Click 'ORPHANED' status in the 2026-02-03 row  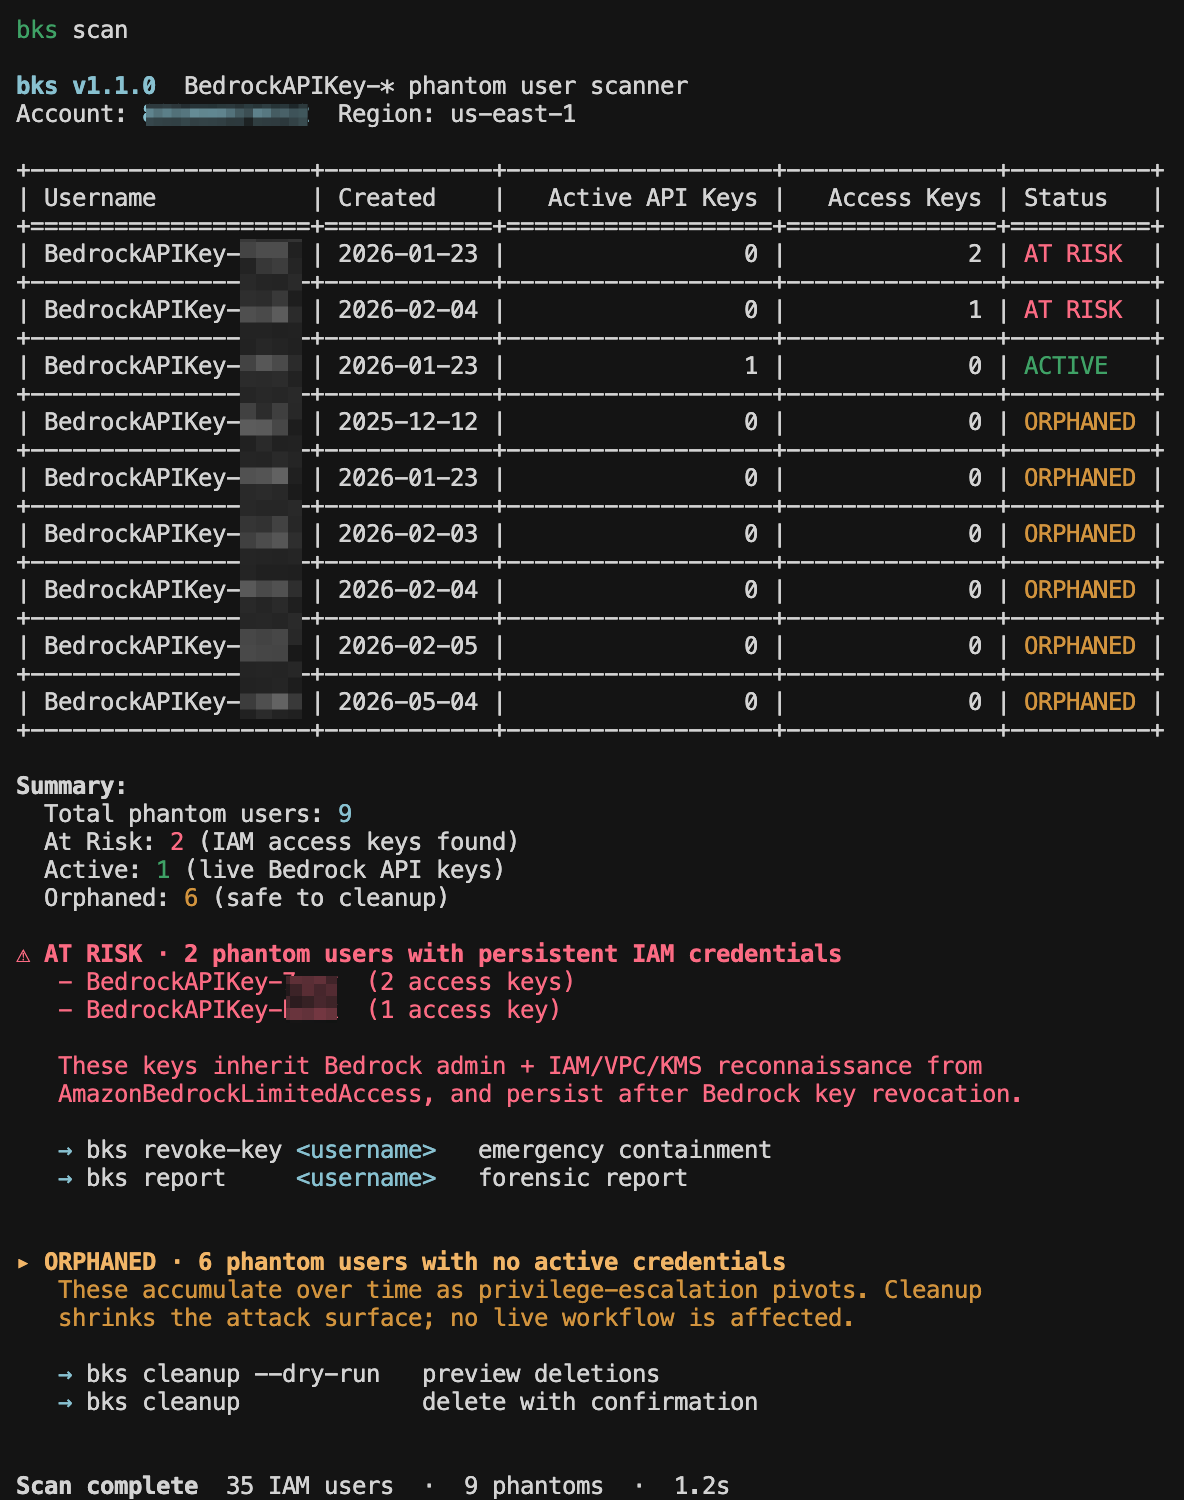coord(1080,534)
